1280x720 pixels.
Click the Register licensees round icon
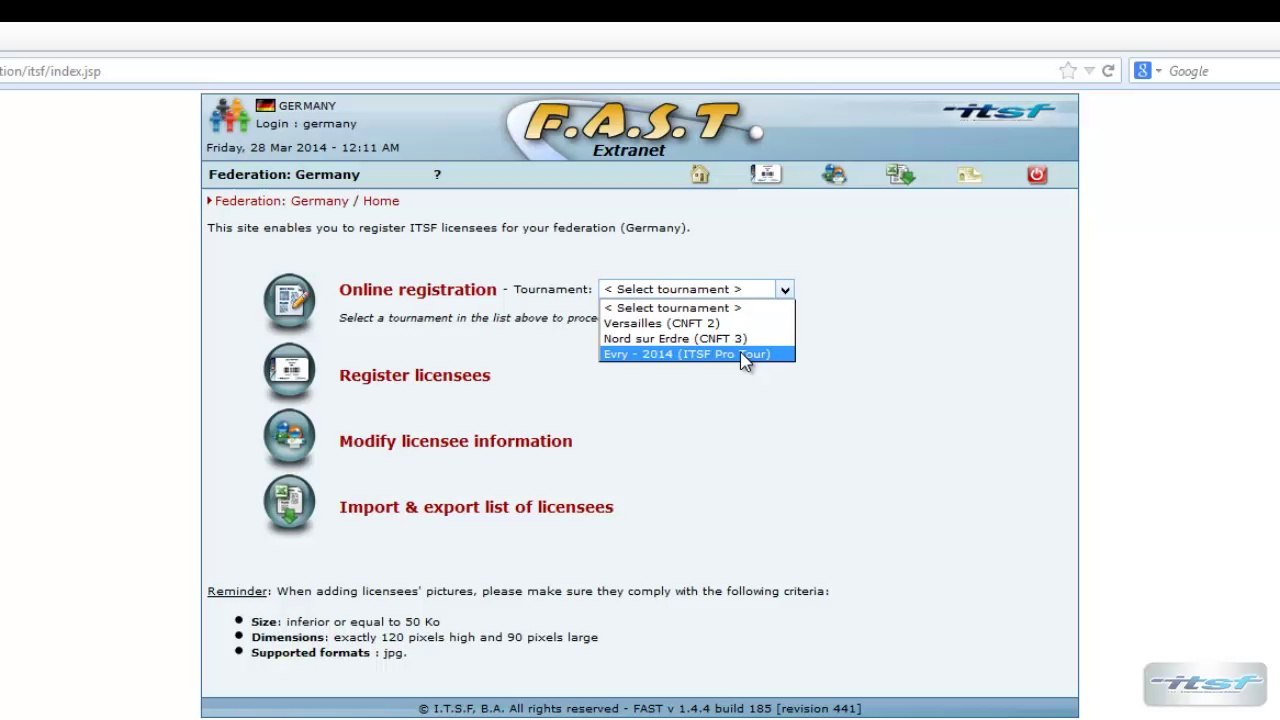click(289, 372)
